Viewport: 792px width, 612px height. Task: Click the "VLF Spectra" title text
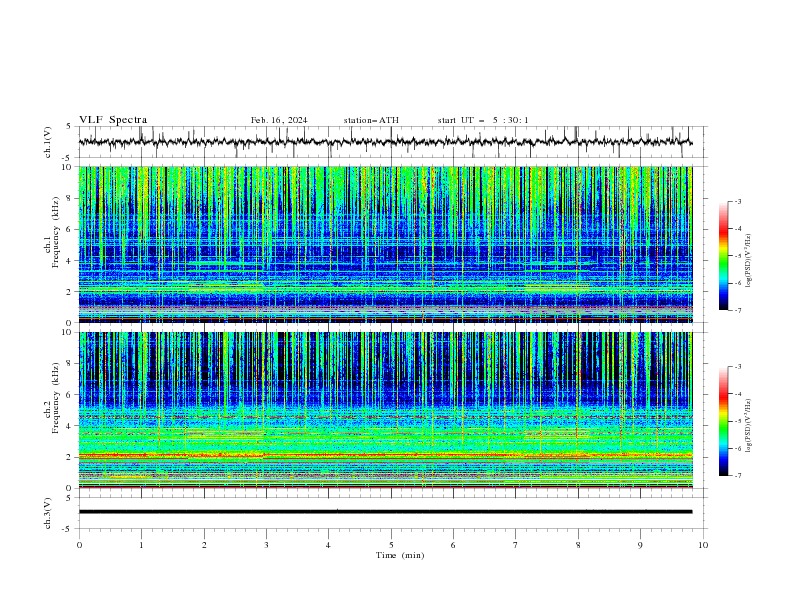click(113, 120)
